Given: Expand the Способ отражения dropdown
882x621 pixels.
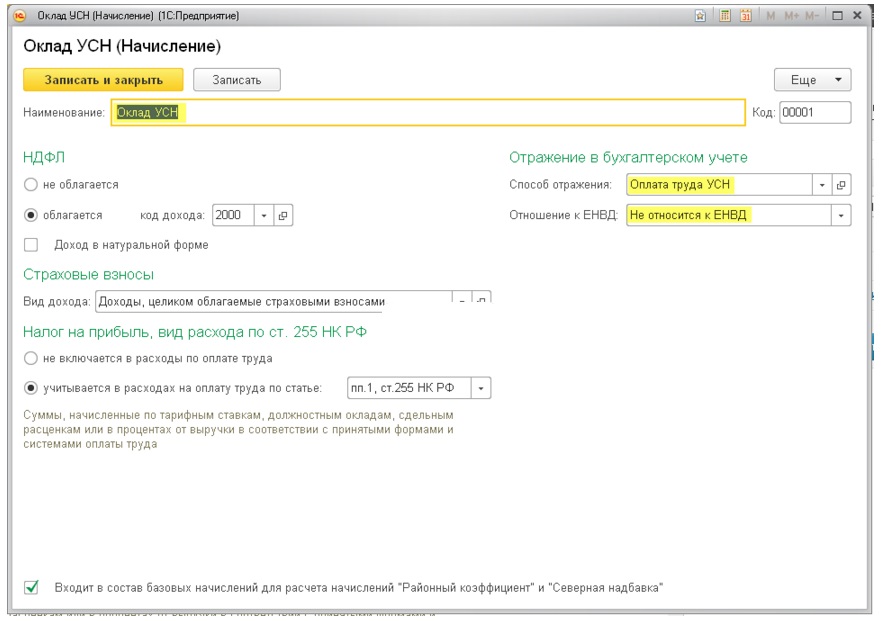Looking at the screenshot, I should click(x=822, y=184).
